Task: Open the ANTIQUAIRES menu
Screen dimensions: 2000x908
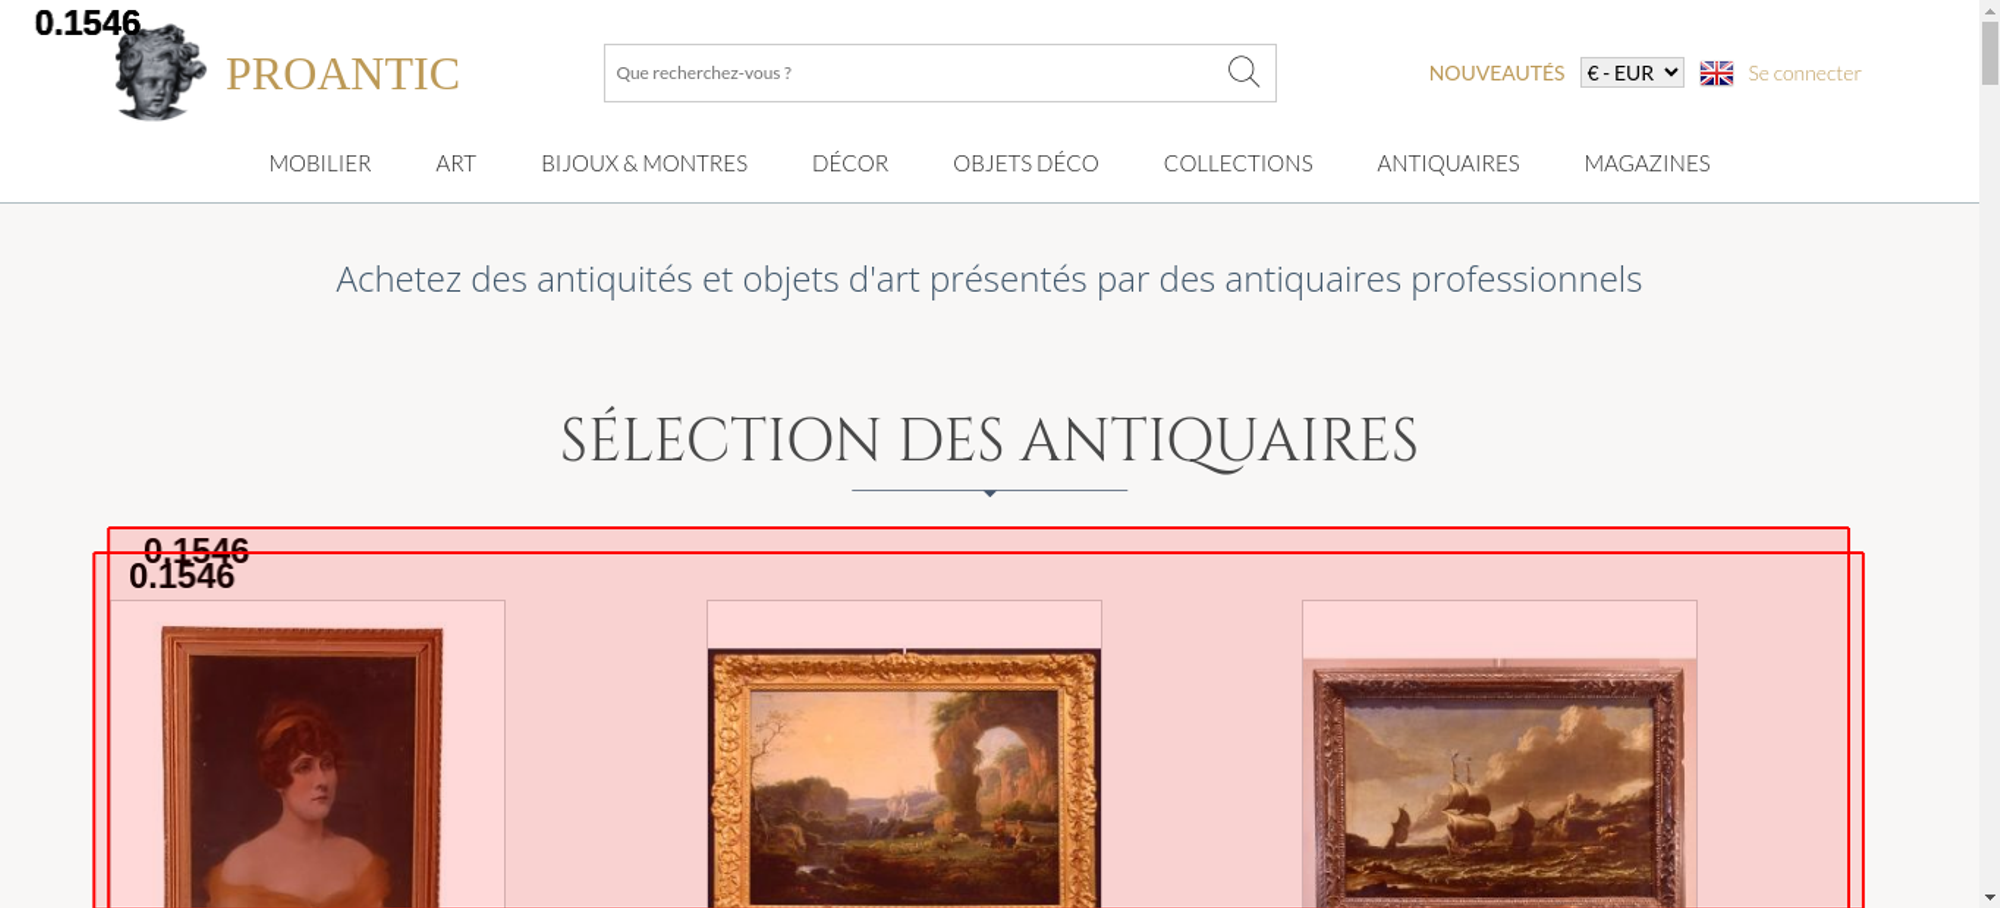Action: [1448, 163]
